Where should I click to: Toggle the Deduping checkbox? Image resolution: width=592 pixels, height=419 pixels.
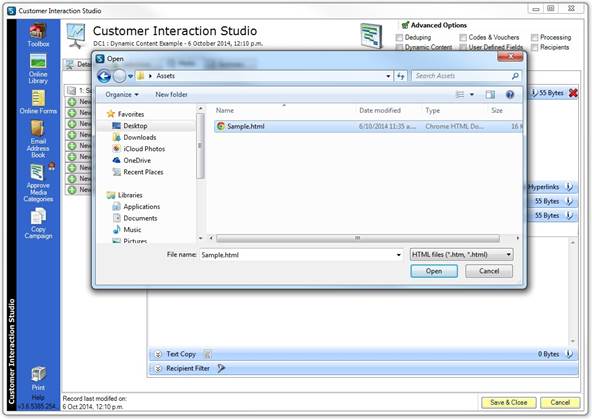tap(399, 38)
